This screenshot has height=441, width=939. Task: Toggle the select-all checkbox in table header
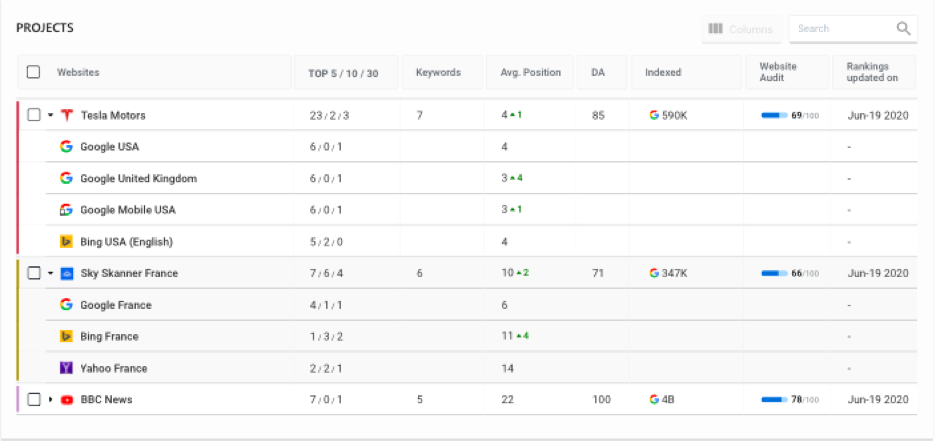(x=34, y=72)
